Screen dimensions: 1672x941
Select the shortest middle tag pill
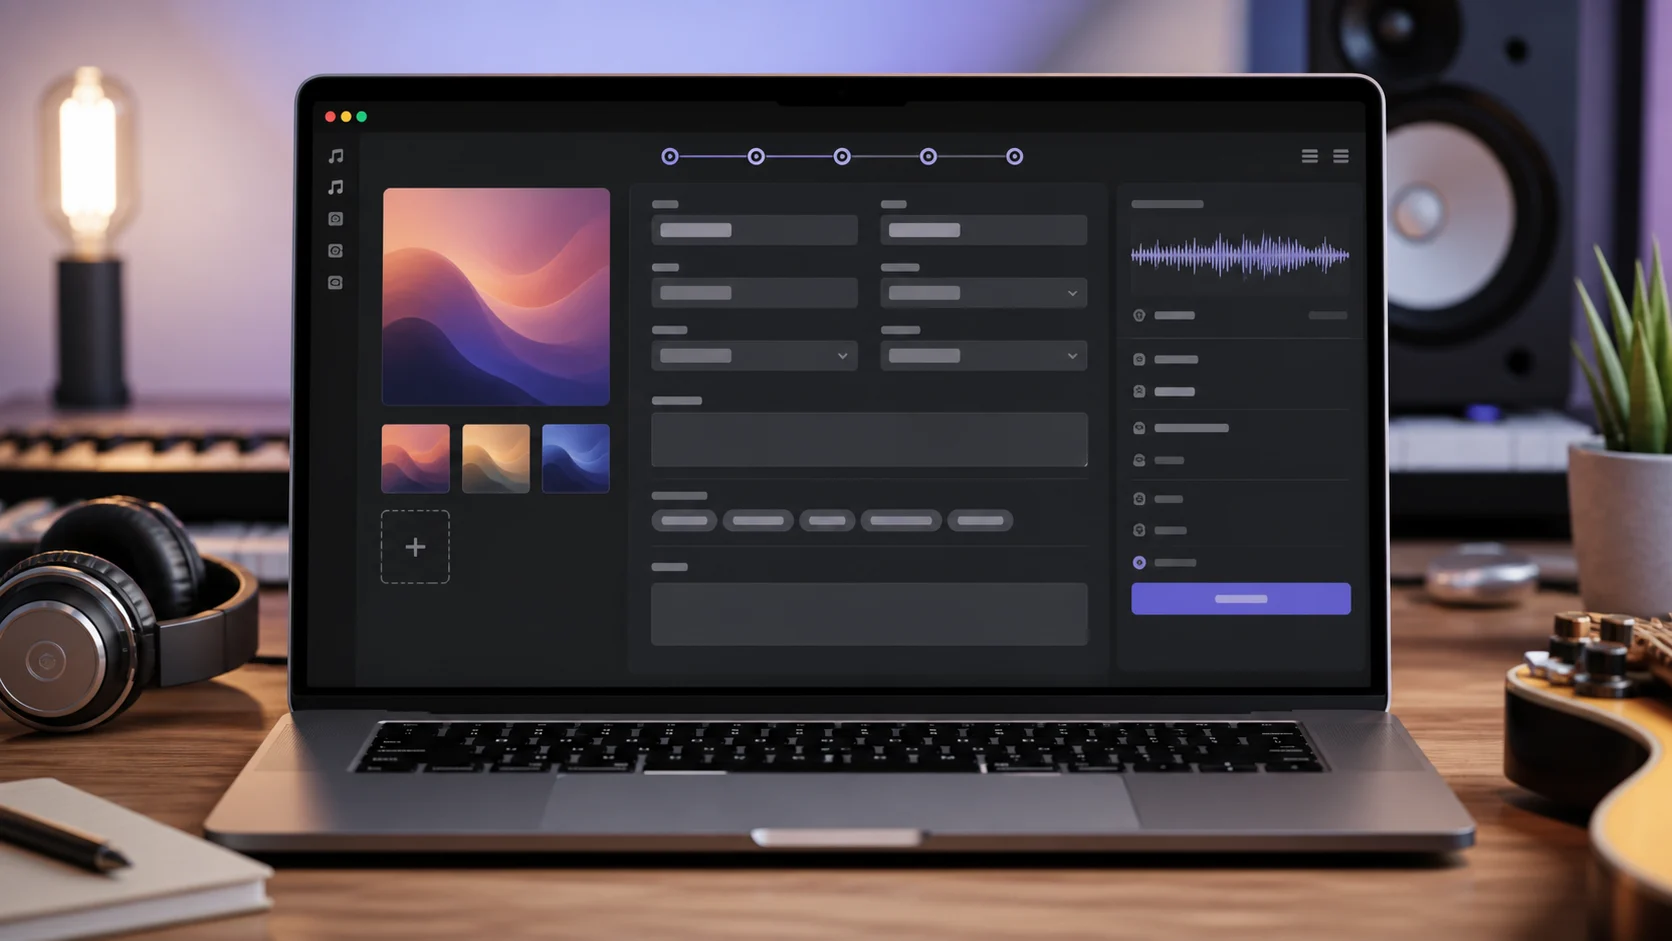pos(827,520)
